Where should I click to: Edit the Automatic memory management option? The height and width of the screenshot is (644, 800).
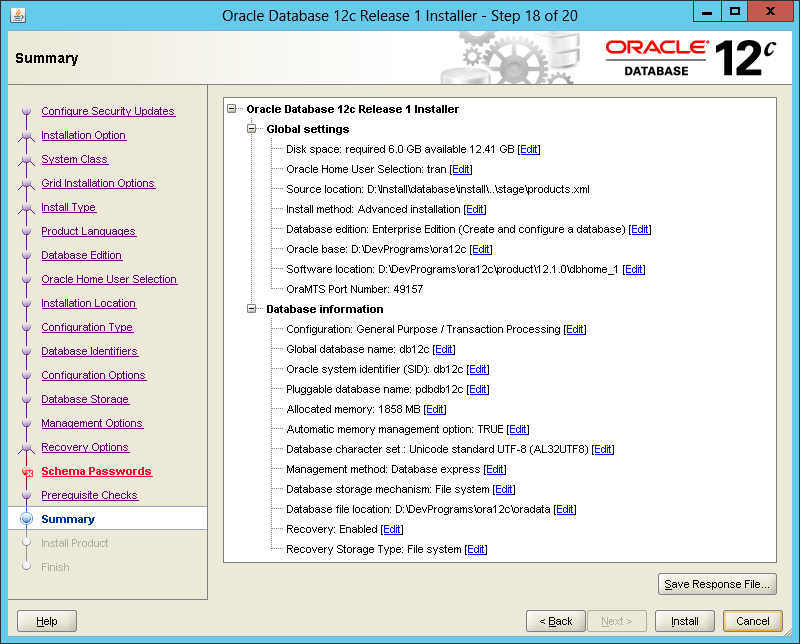pyautogui.click(x=518, y=429)
